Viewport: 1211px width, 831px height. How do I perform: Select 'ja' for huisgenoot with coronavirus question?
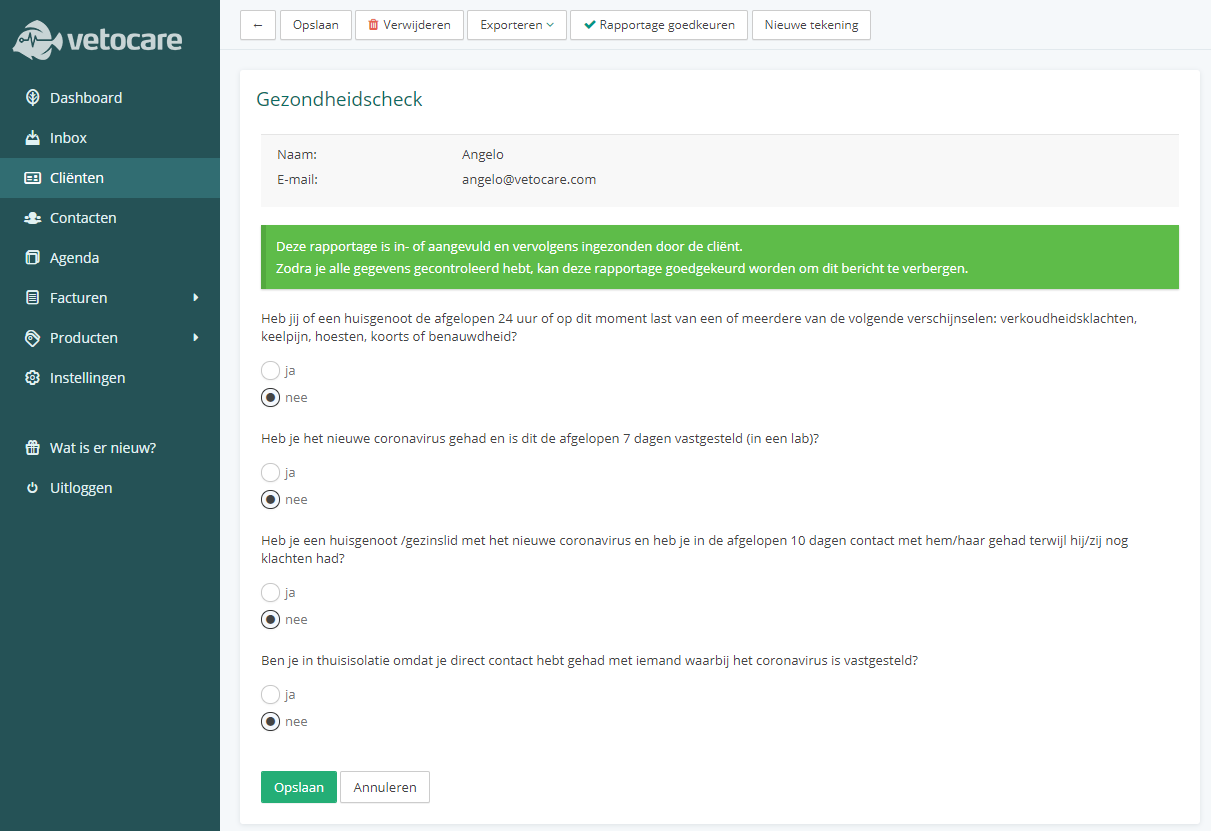(x=270, y=592)
